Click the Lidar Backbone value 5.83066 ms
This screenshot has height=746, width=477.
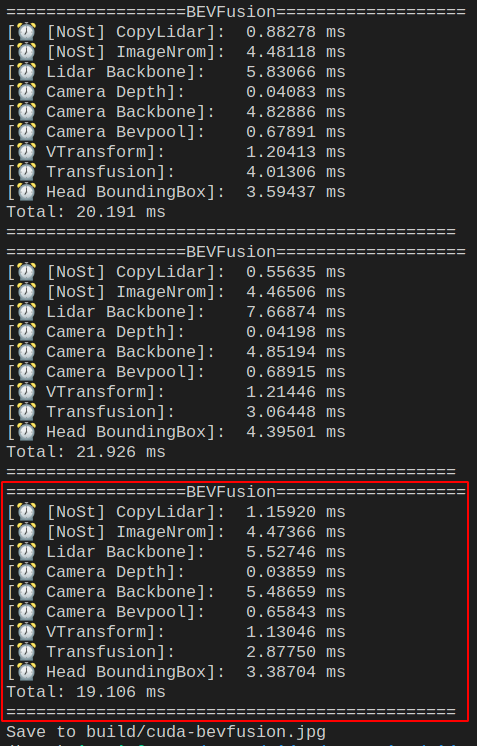pos(295,72)
